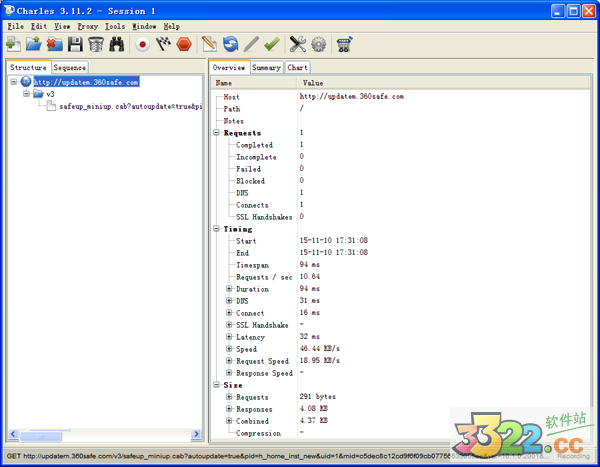Expand the Connect timing row

[229, 313]
